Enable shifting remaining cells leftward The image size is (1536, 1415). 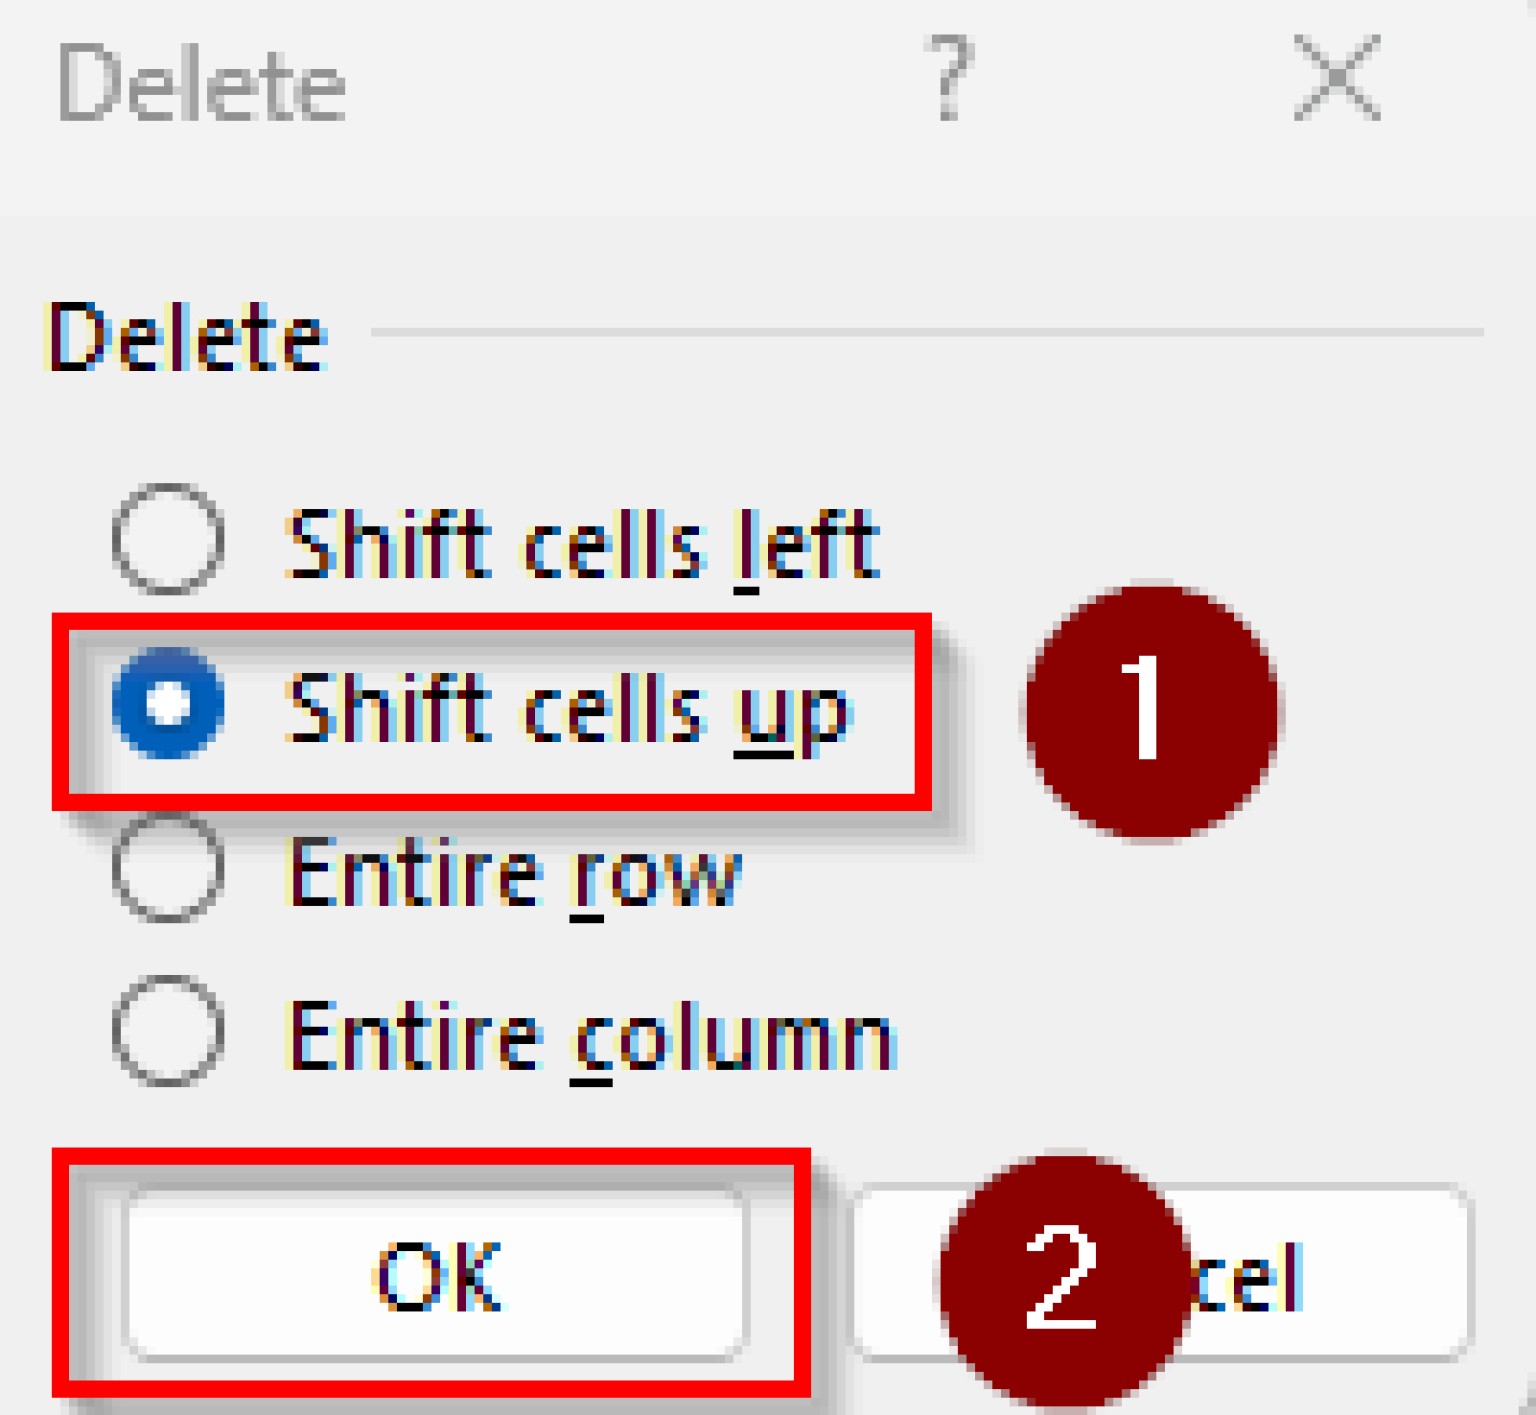[170, 540]
